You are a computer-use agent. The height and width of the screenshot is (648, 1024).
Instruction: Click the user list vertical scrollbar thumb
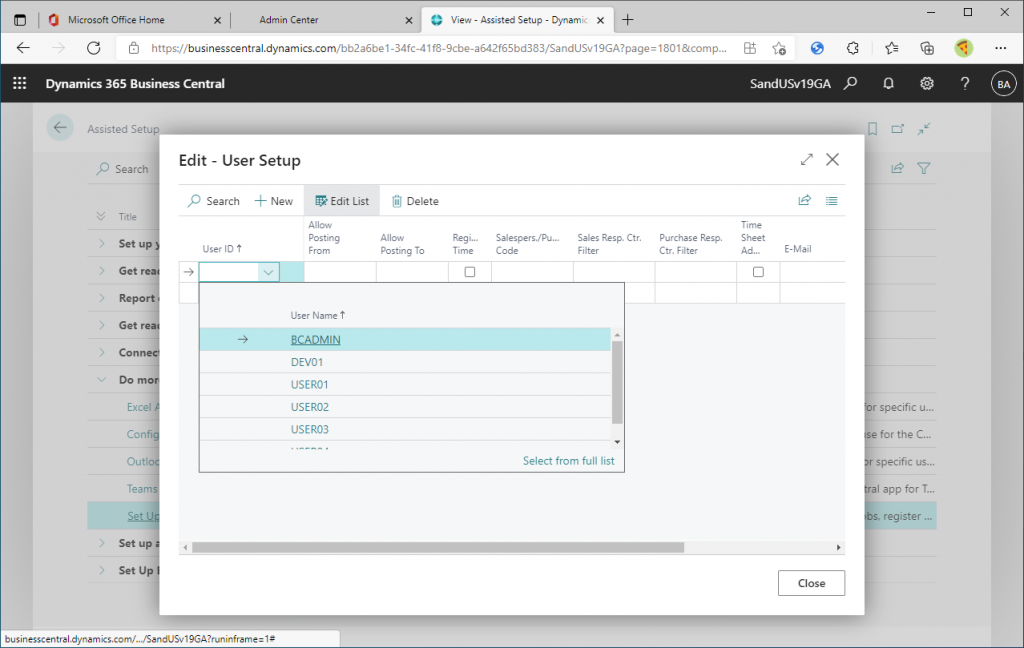(617, 381)
